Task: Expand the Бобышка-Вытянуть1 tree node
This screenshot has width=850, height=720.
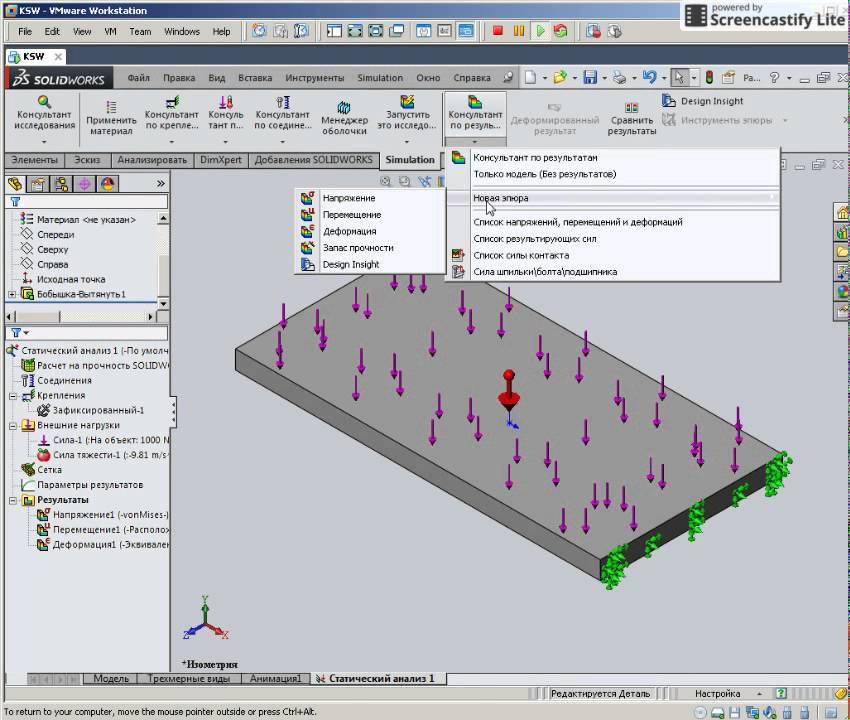Action: [x=12, y=294]
